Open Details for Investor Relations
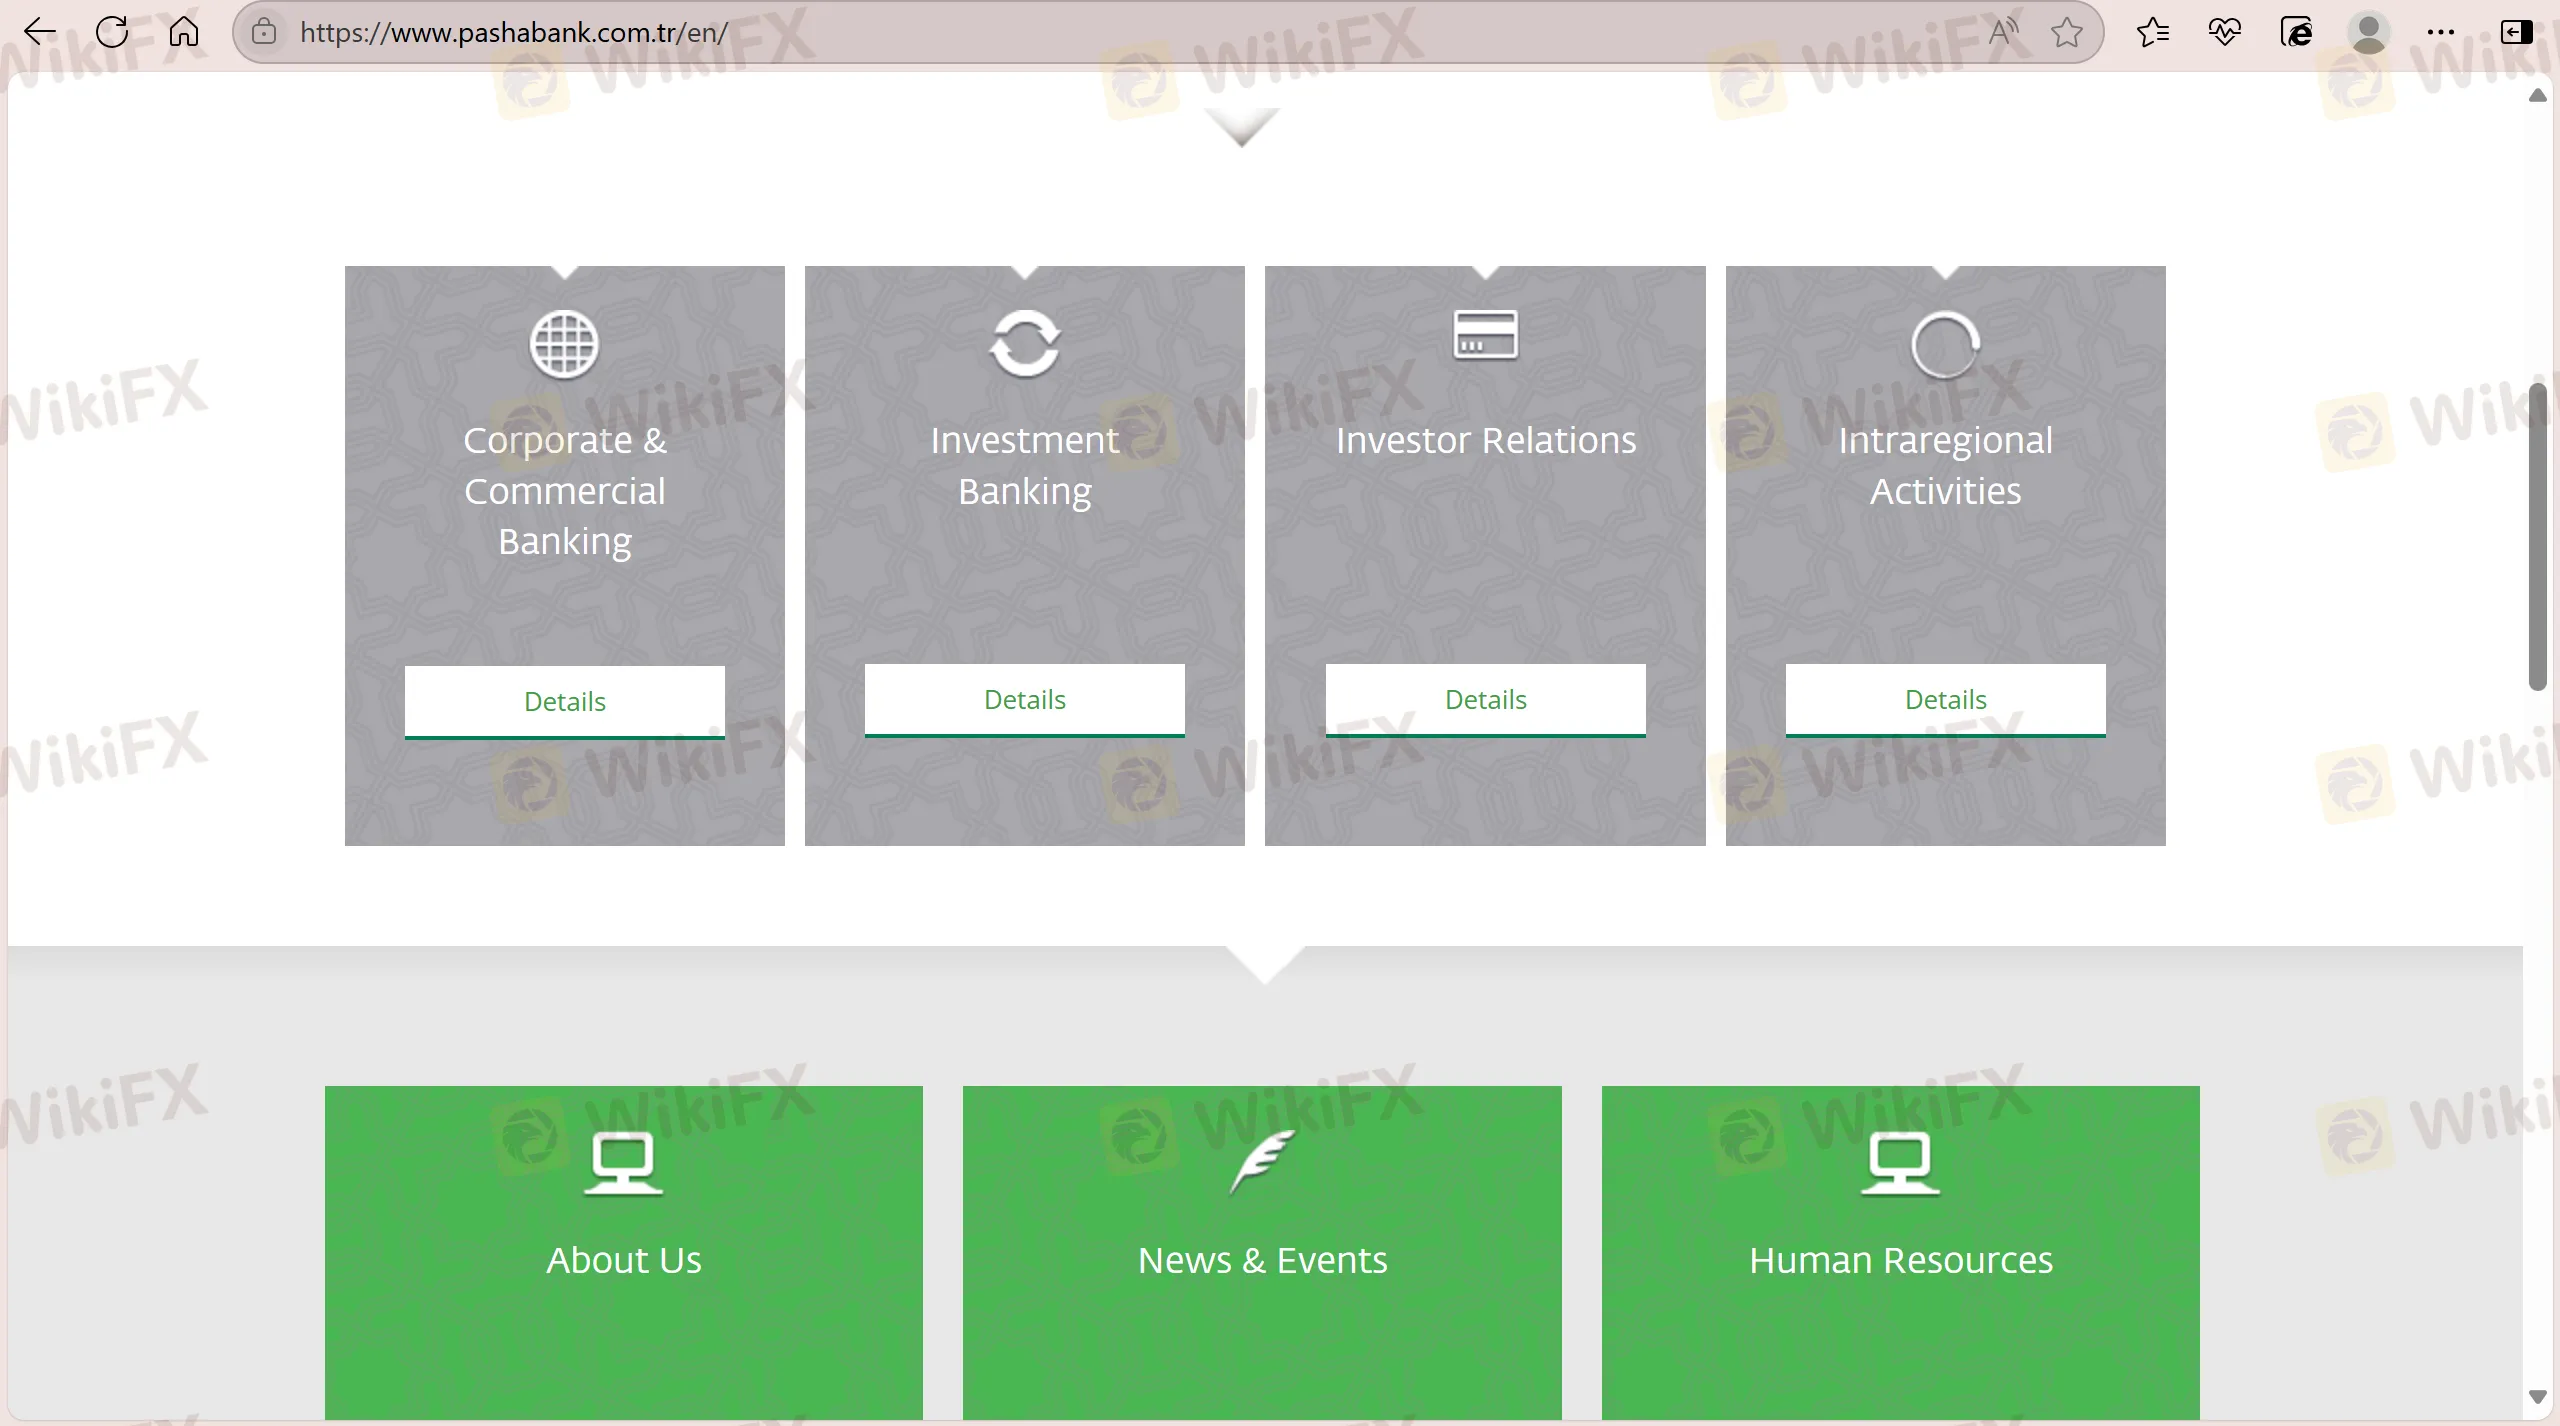 [x=1485, y=700]
